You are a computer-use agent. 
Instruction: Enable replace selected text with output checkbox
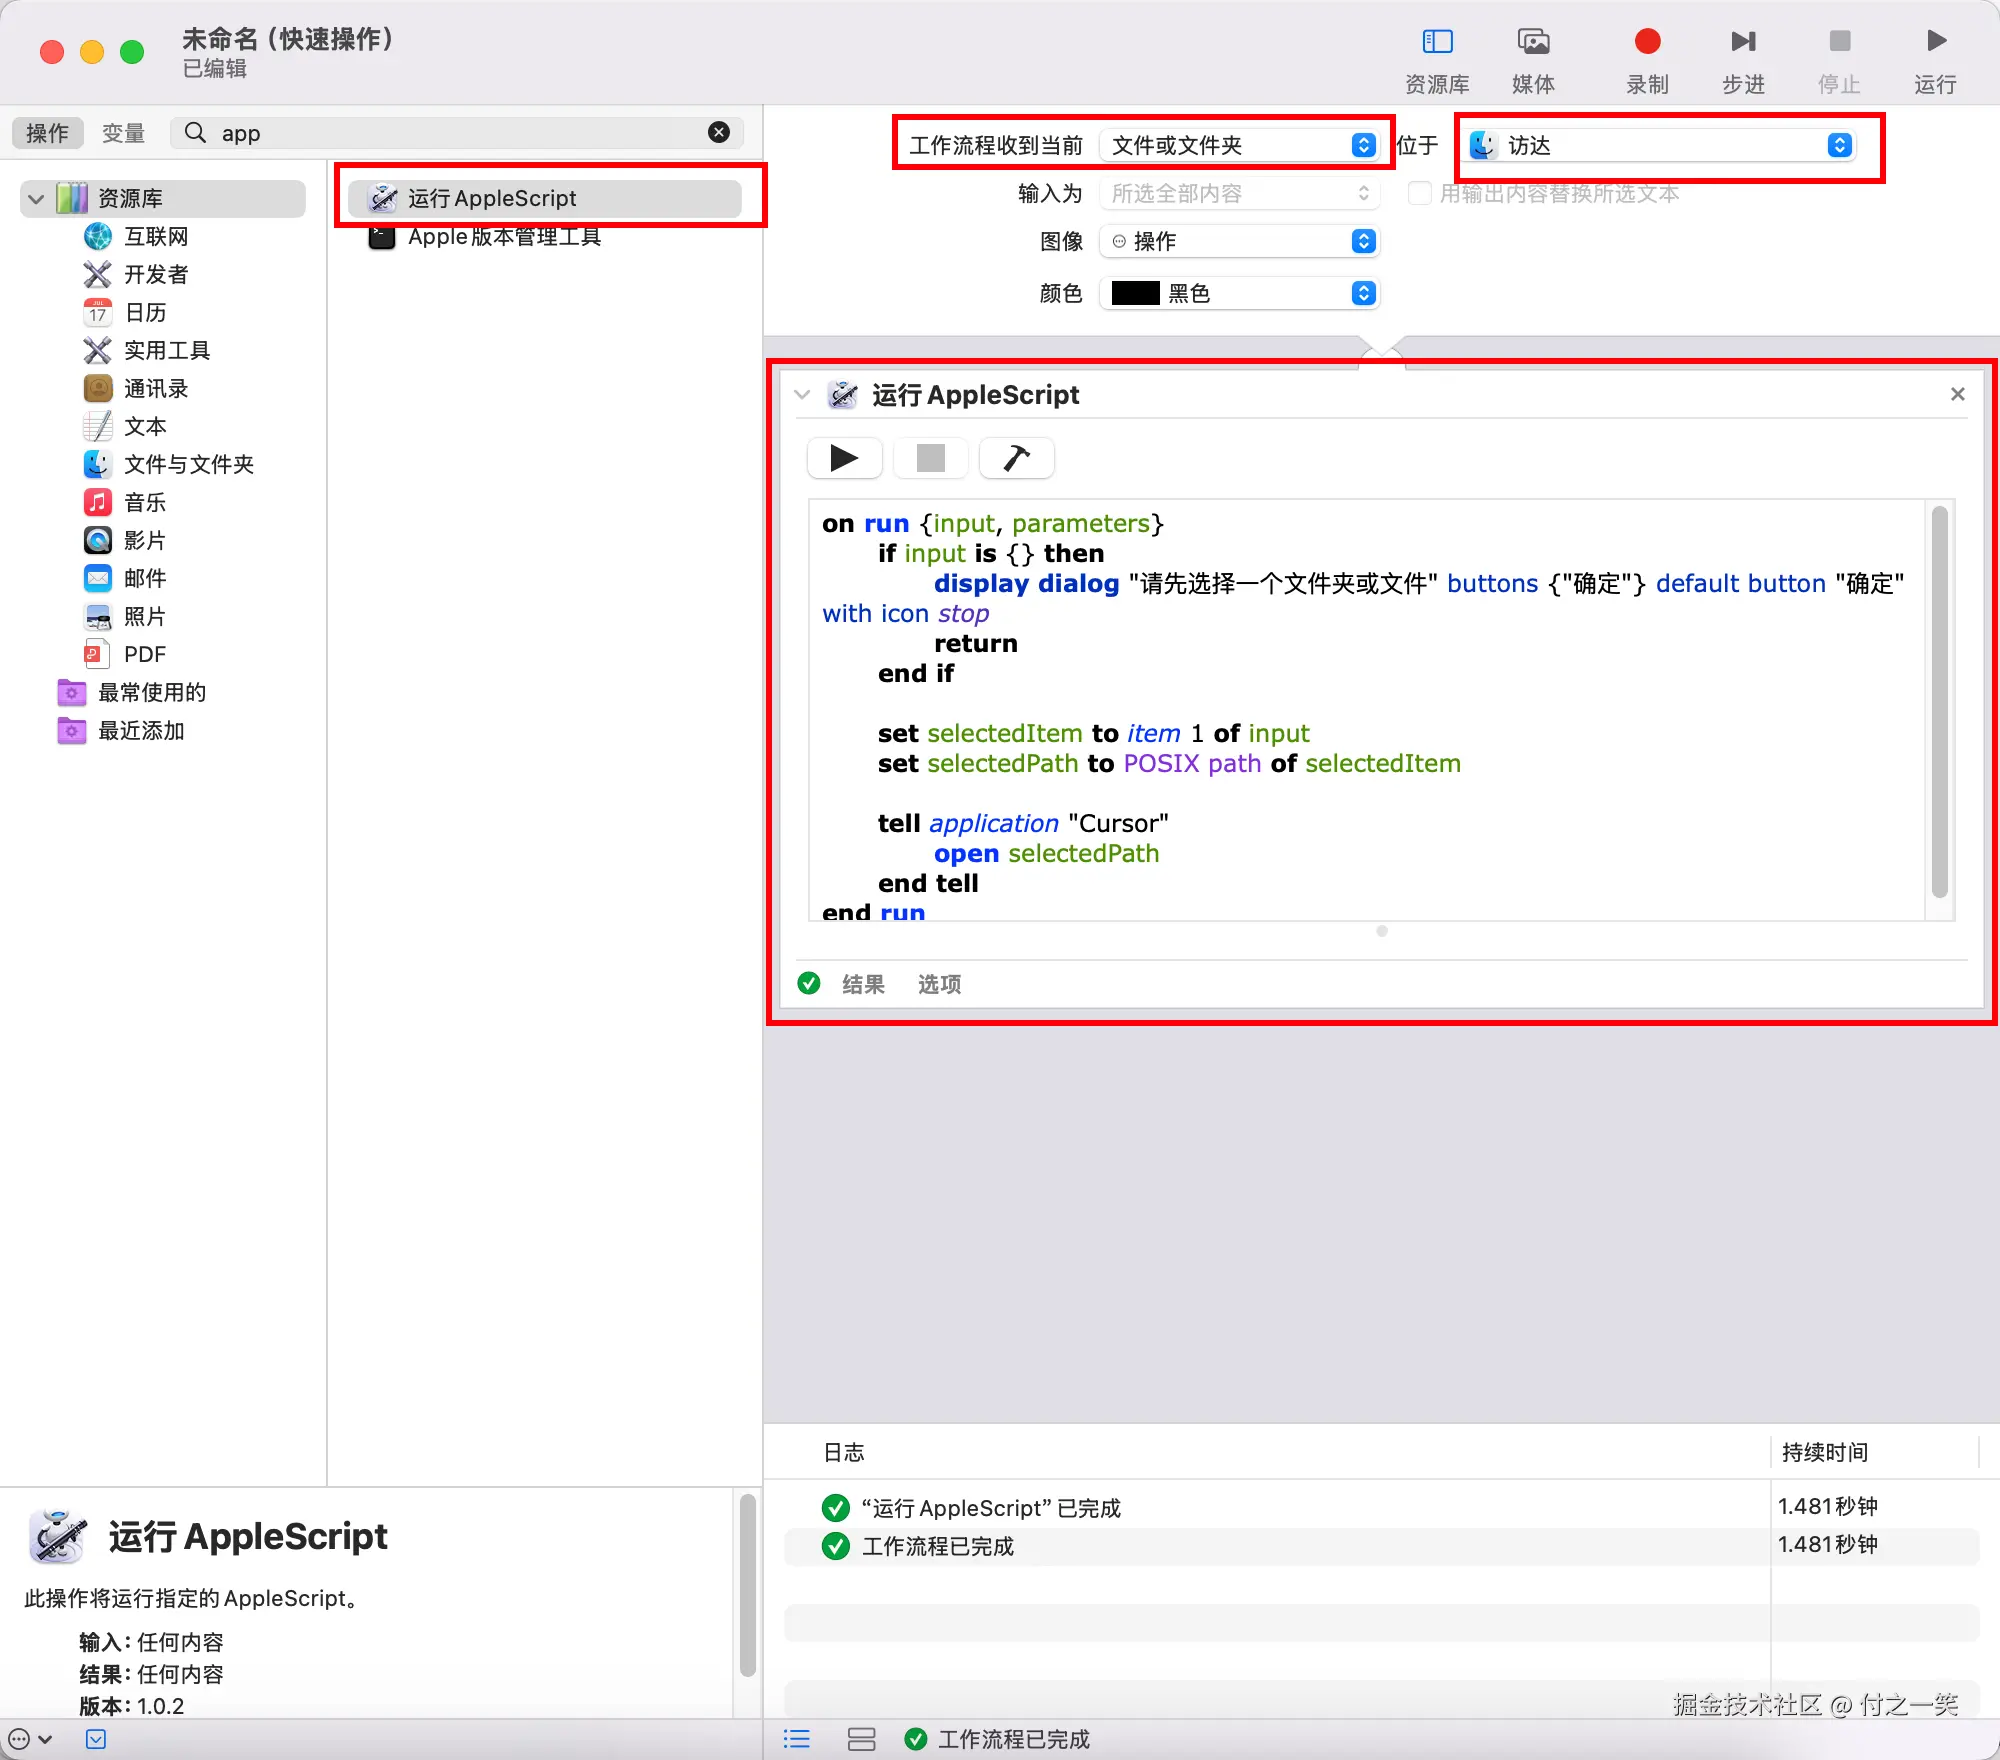[1419, 193]
